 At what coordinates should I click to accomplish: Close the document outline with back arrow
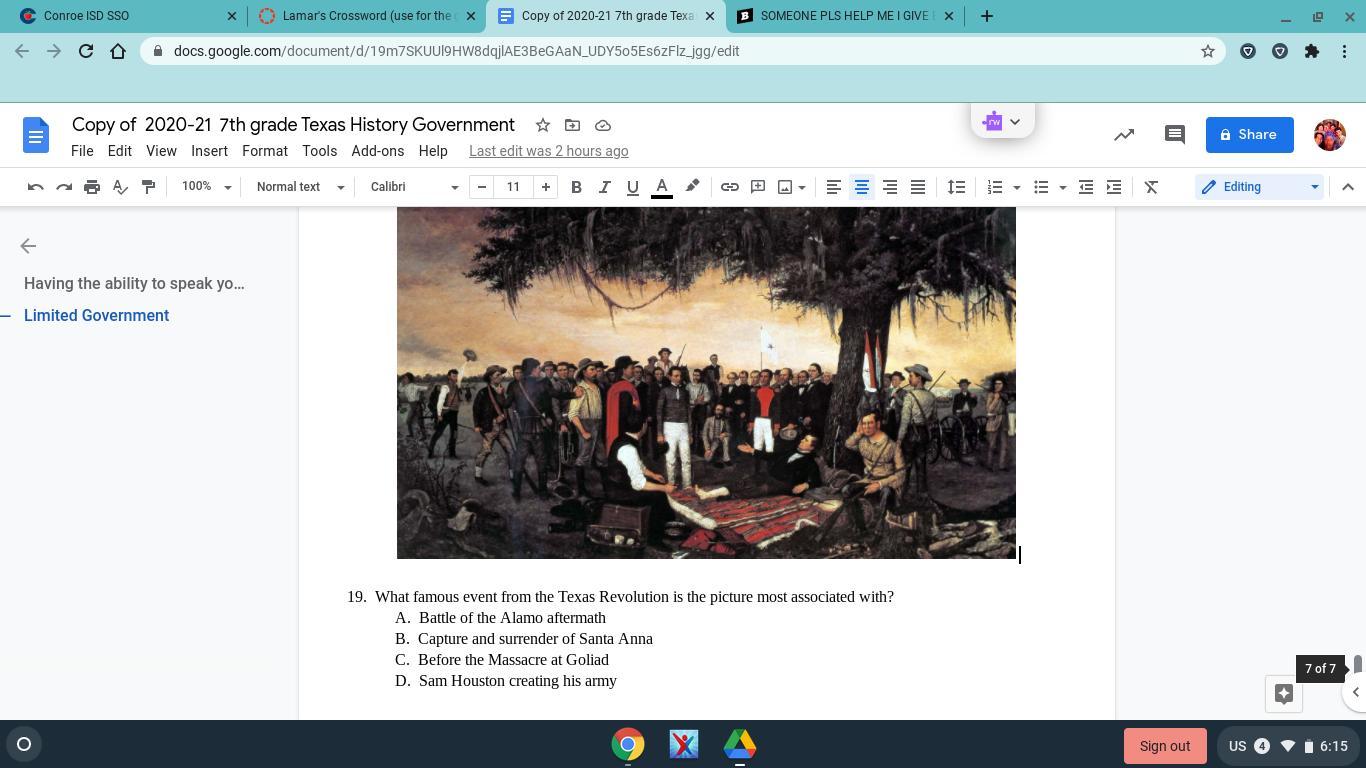click(x=28, y=246)
